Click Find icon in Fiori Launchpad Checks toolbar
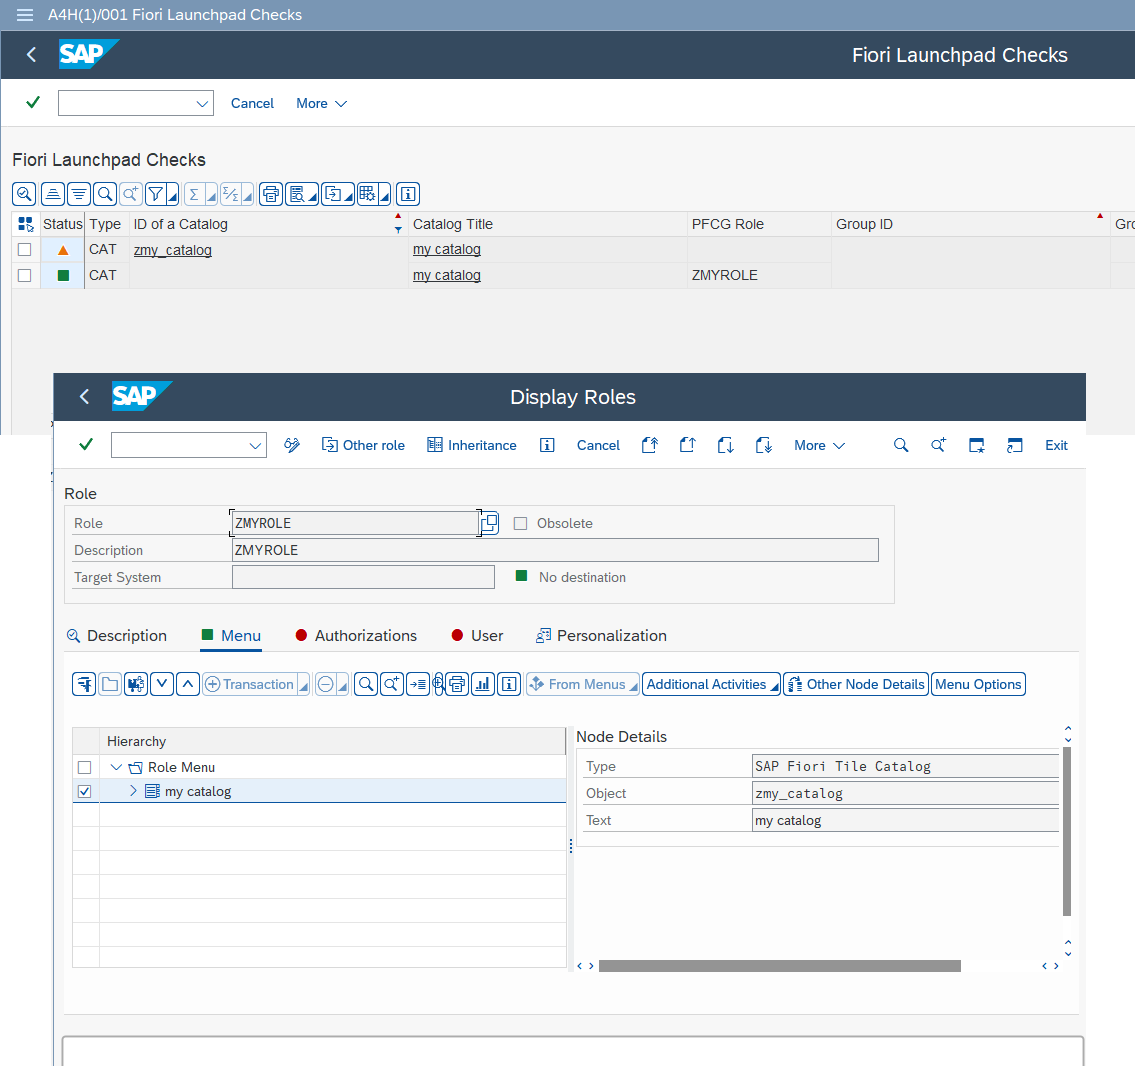Screen dimensions: 1135x1066 (x=106, y=194)
